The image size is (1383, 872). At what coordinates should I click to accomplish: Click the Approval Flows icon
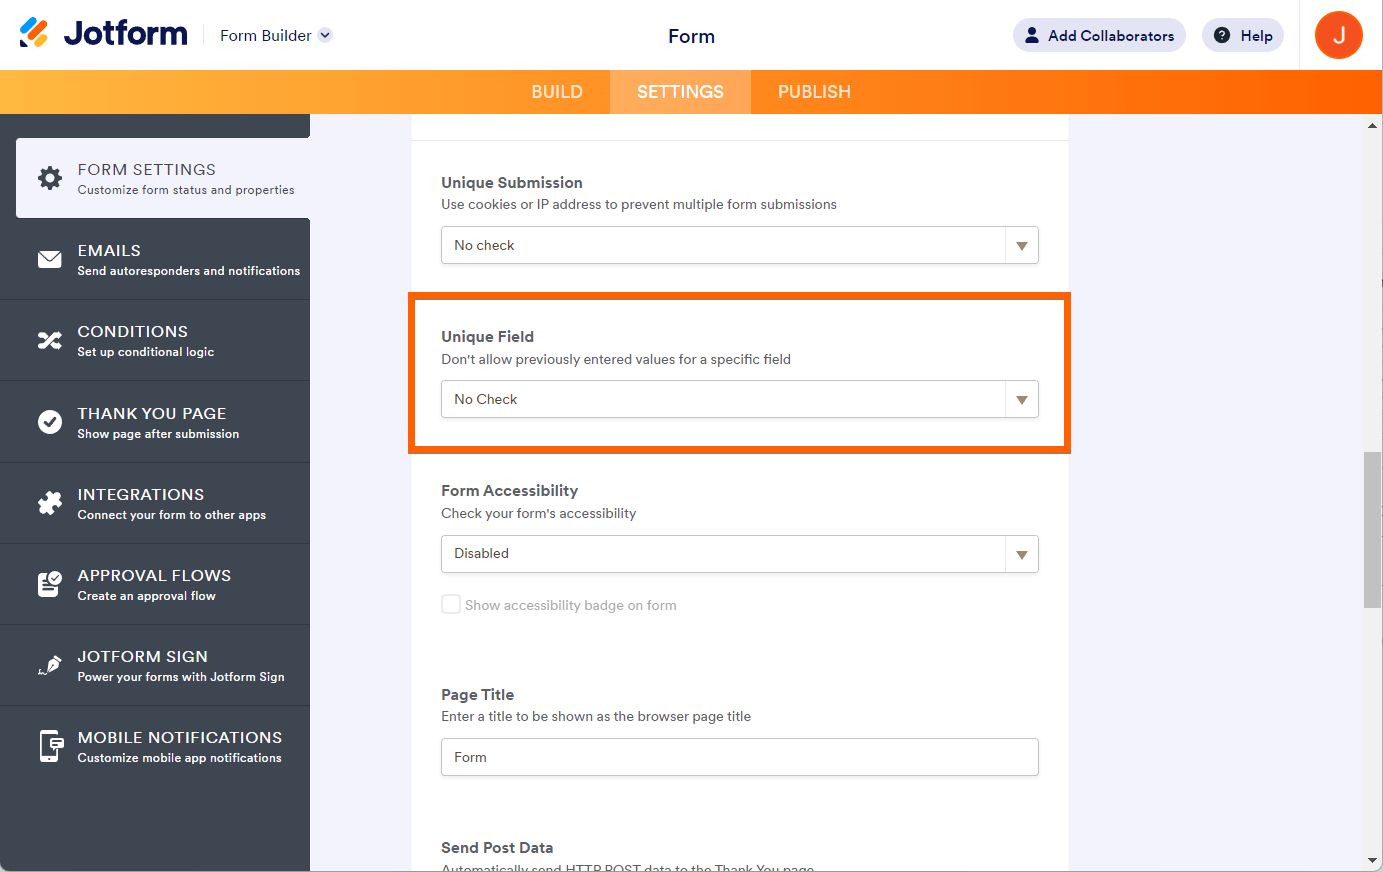[x=50, y=584]
